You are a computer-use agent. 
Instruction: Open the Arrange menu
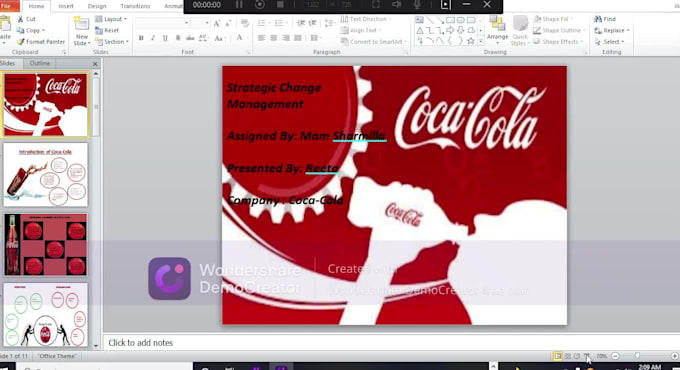(x=497, y=29)
